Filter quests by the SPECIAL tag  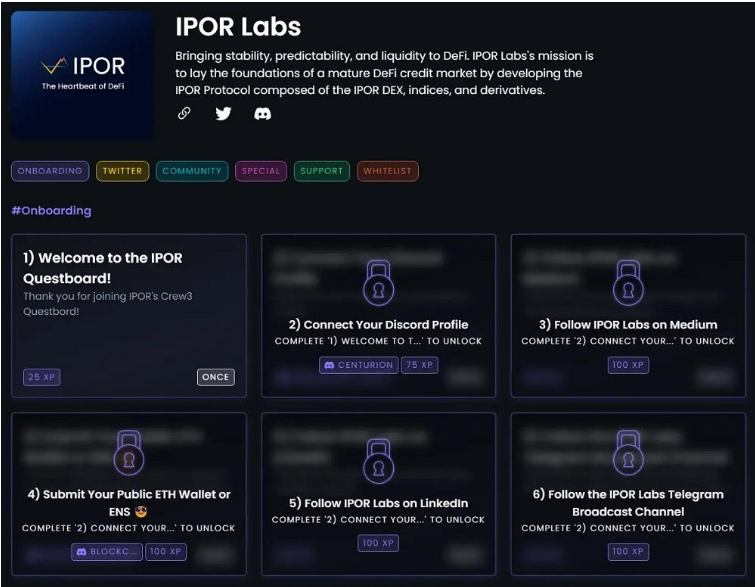pos(261,171)
